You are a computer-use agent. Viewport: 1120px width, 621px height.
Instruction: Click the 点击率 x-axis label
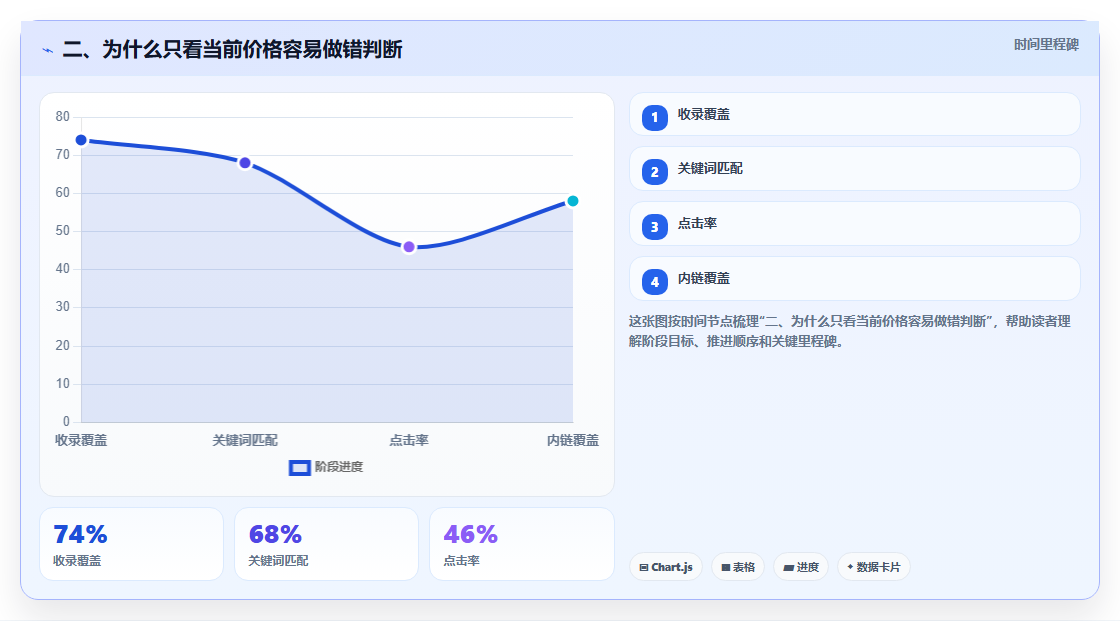[409, 440]
